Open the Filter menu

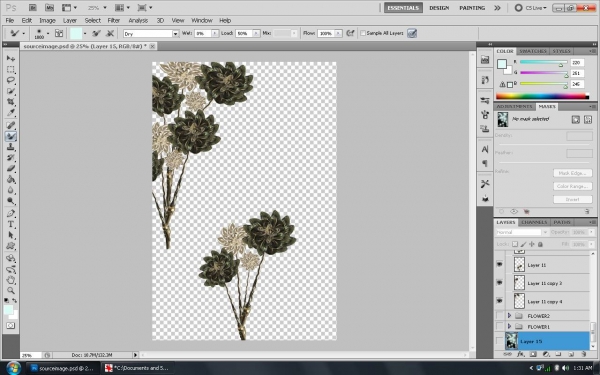pos(114,21)
